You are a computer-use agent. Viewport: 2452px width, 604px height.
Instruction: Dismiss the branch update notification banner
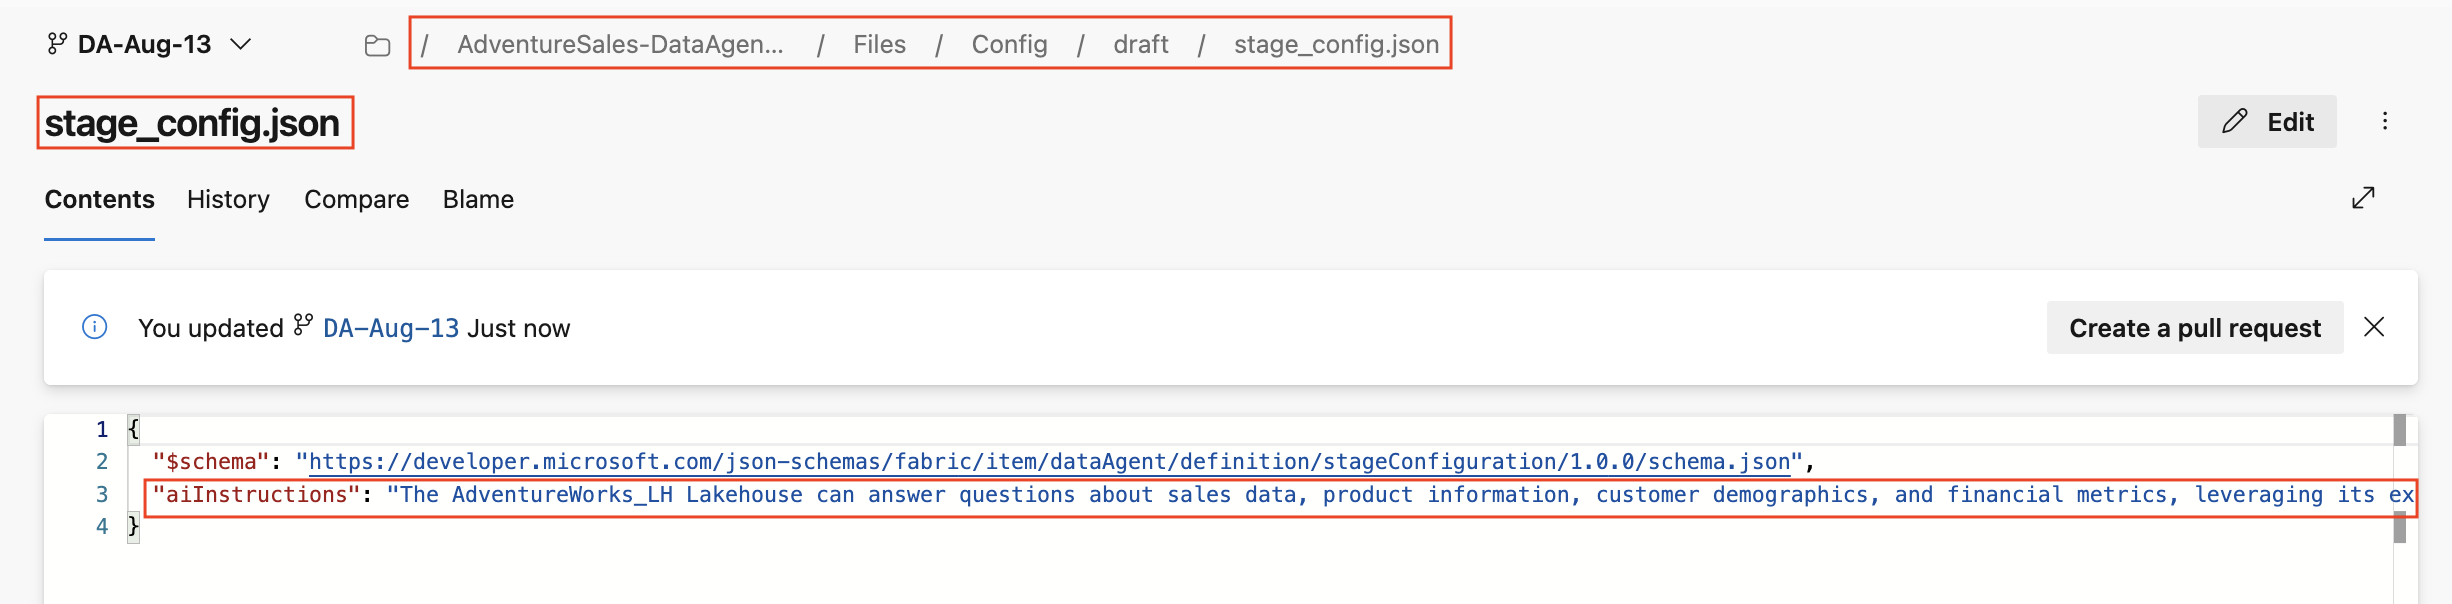point(2374,327)
